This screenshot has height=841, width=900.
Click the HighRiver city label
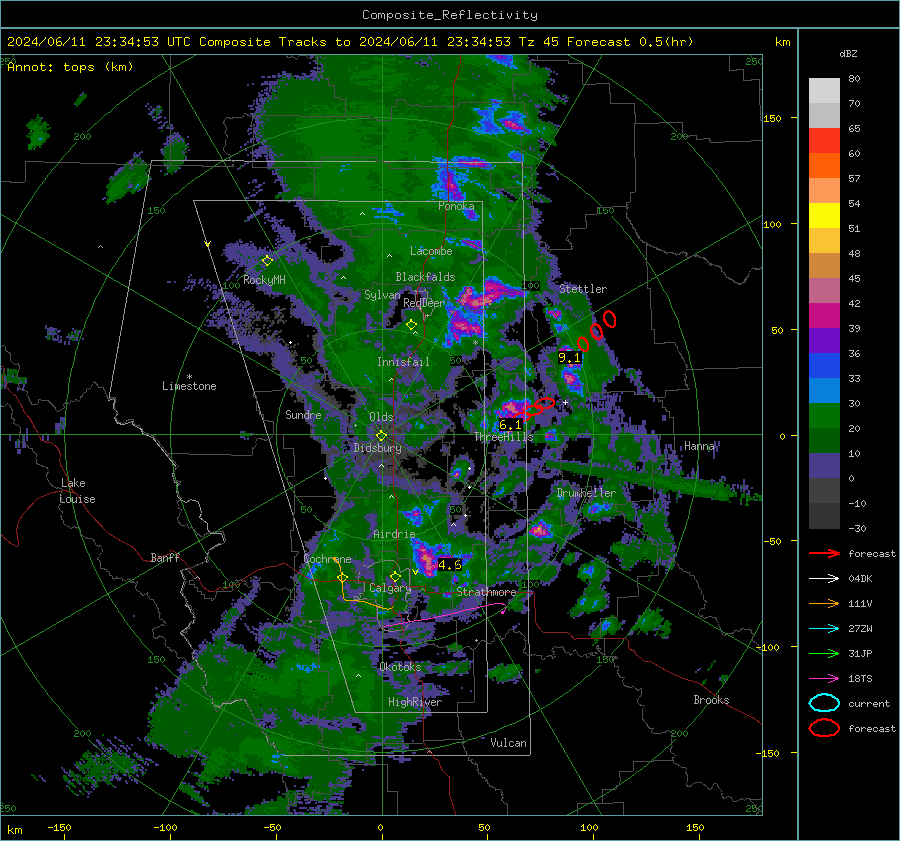(415, 702)
